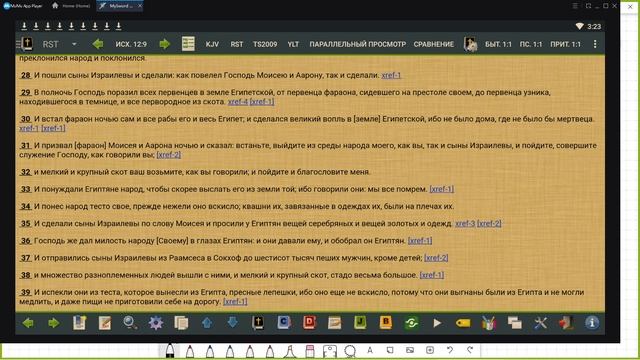Click the undo arrow in whiteboard toolbar

tap(450, 350)
